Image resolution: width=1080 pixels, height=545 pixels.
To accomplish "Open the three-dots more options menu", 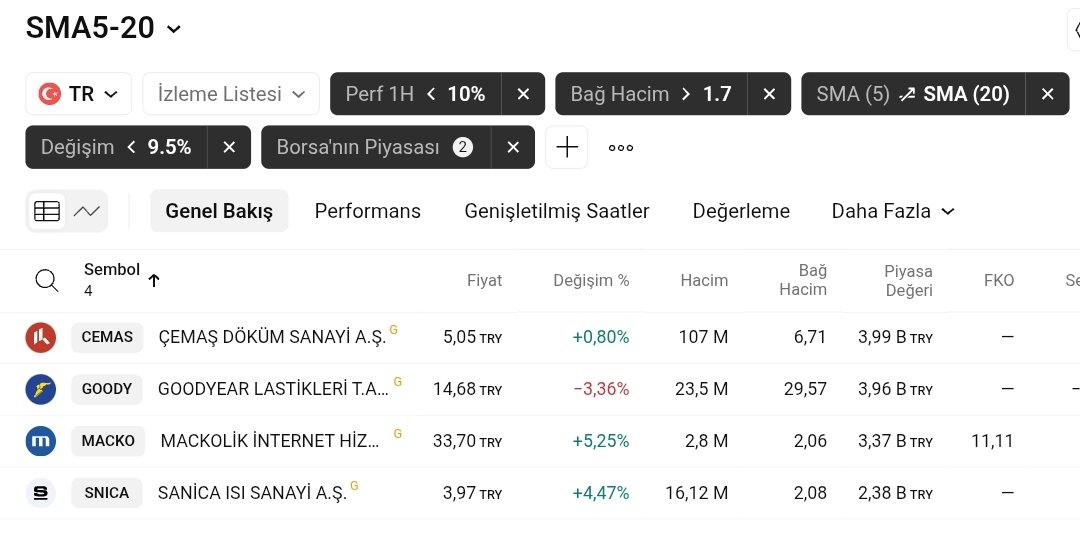I will (621, 147).
